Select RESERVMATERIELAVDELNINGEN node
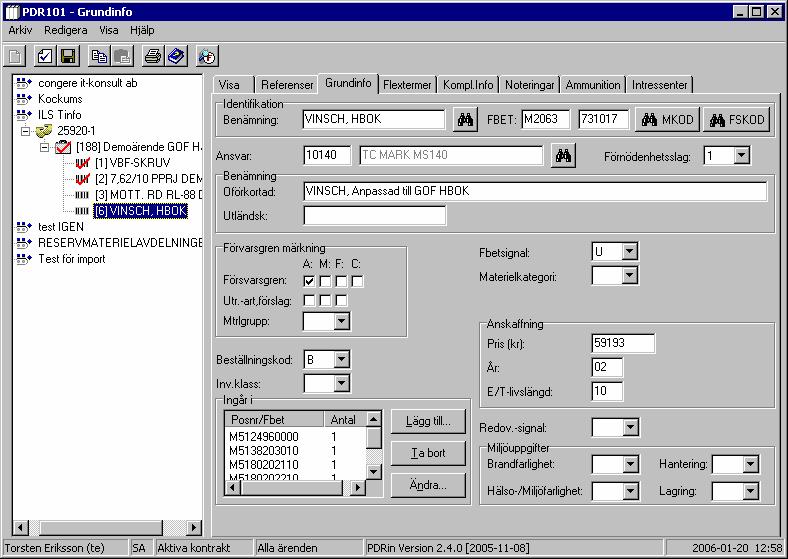Image resolution: width=788 pixels, height=559 pixels. [120, 243]
